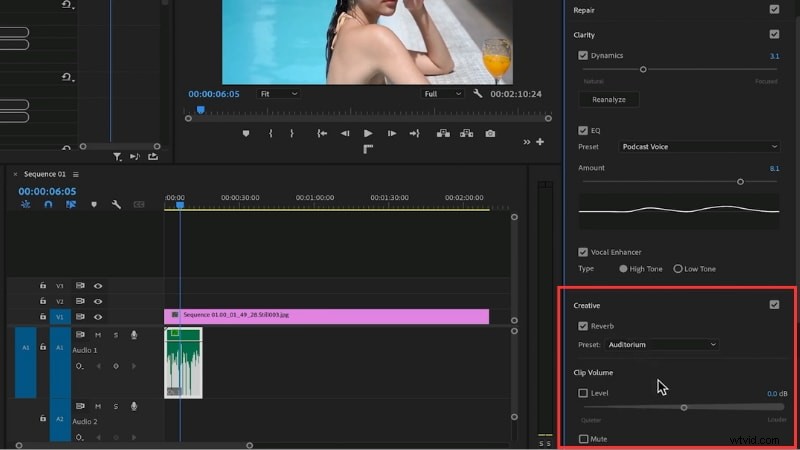Image resolution: width=800 pixels, height=450 pixels.
Task: Uncheck the EQ checkbox
Action: pyautogui.click(x=583, y=131)
